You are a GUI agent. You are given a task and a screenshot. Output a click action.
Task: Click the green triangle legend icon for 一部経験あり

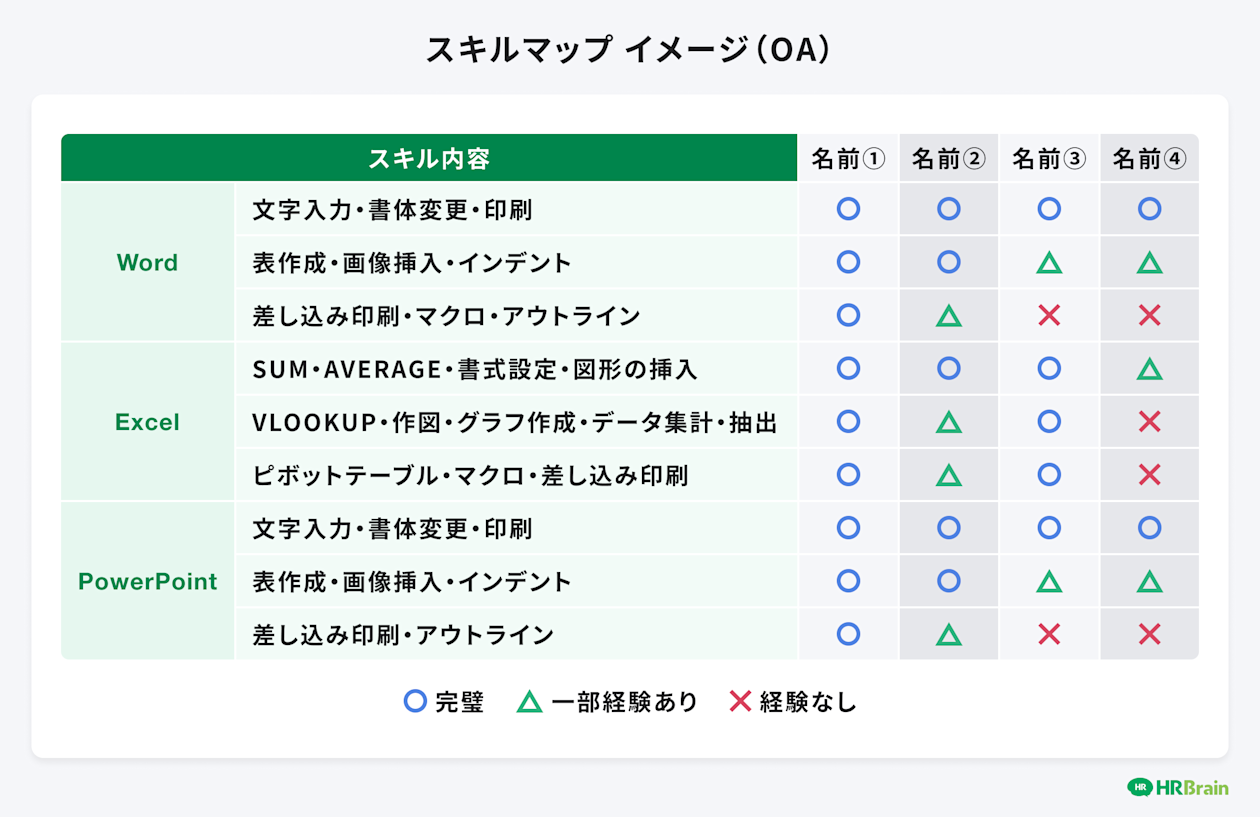530,702
